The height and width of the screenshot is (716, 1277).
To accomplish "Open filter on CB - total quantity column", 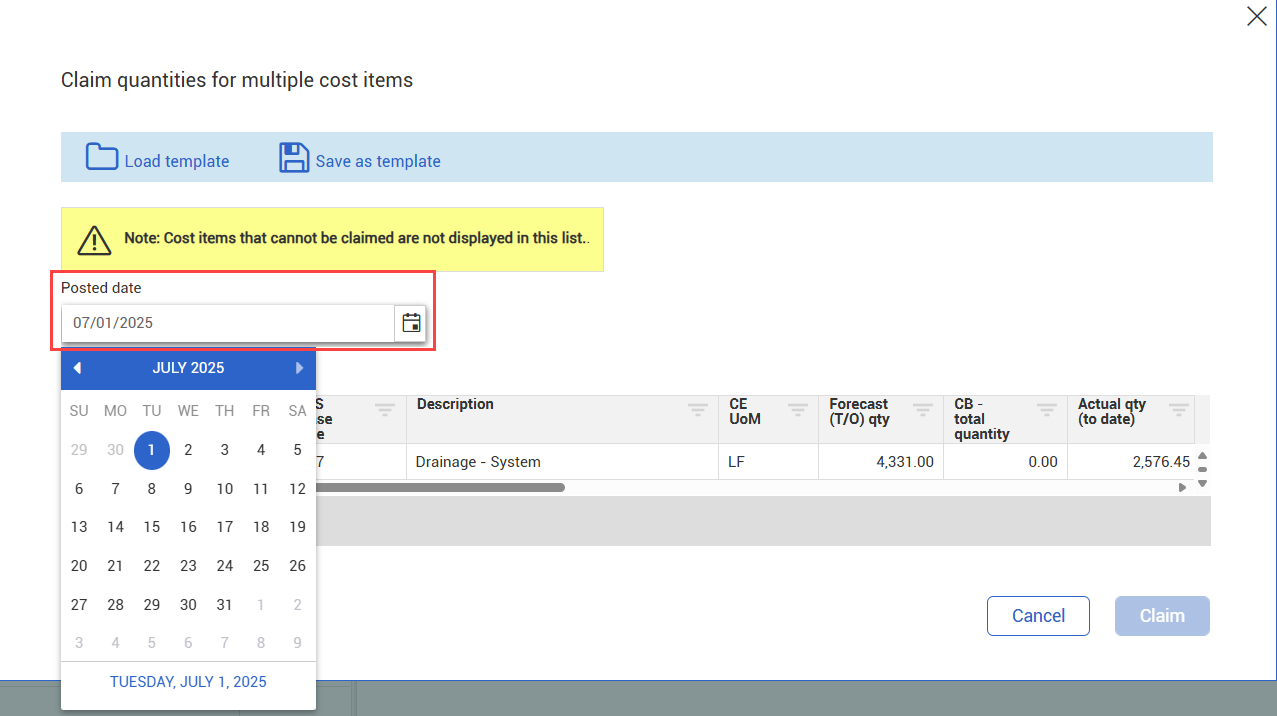I will click(x=1046, y=409).
